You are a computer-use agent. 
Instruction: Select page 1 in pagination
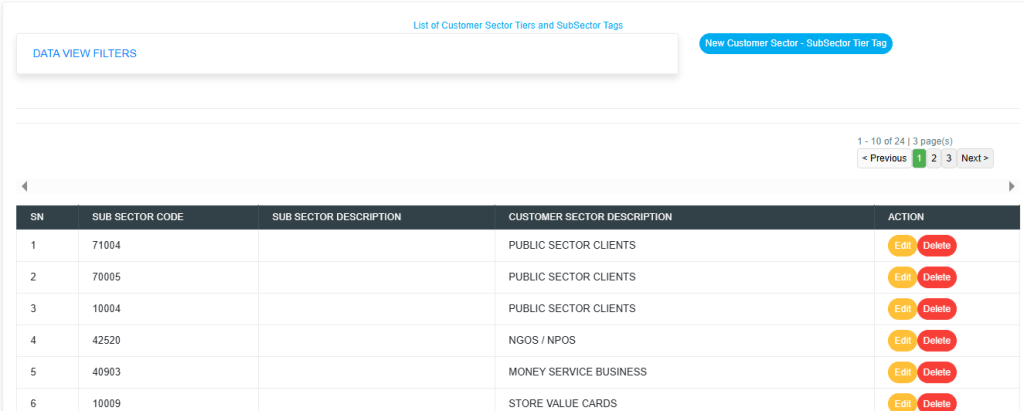[x=919, y=158]
